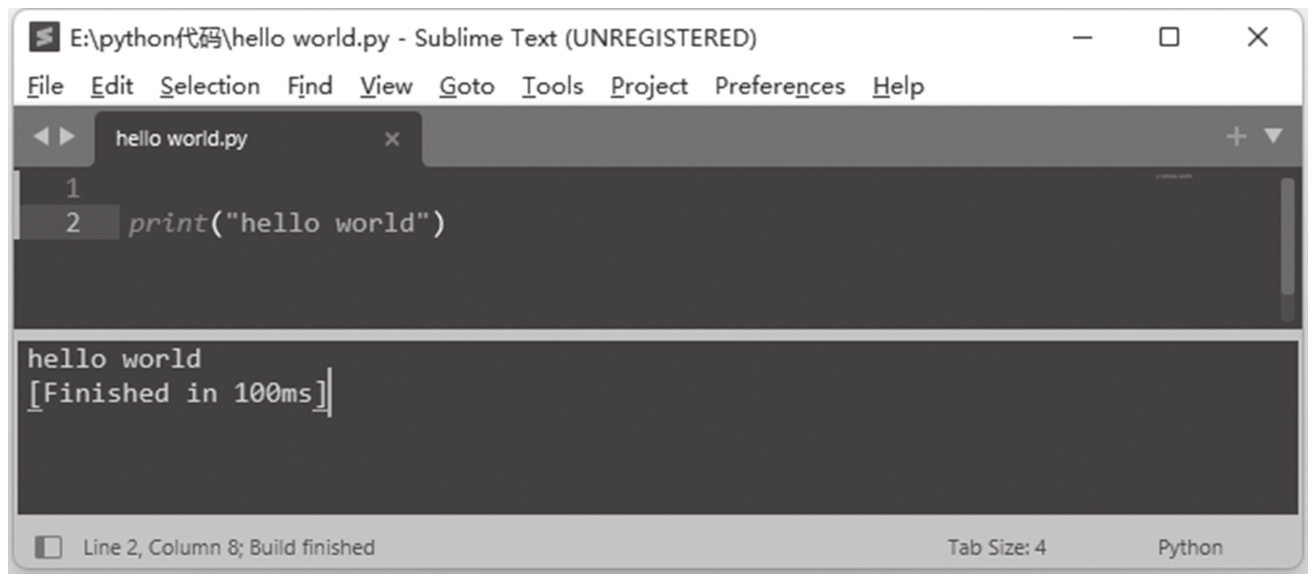Viewport: 1312px width, 578px height.
Task: Click the print("hello world") code line
Action: (286, 223)
